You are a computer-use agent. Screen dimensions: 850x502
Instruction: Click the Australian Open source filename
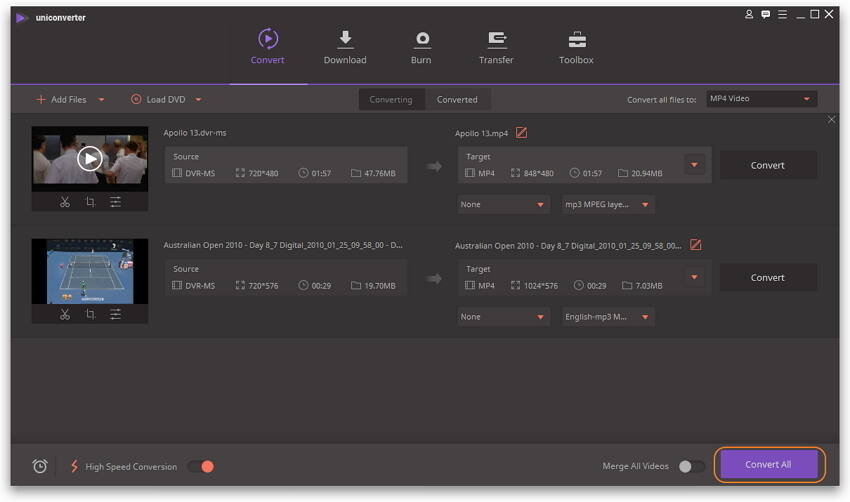283,245
